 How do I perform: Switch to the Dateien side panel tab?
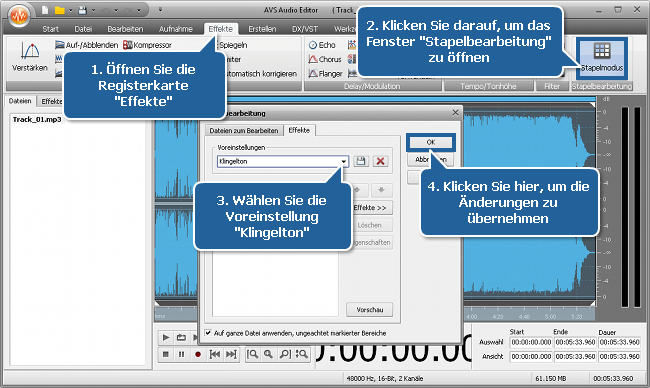20,101
